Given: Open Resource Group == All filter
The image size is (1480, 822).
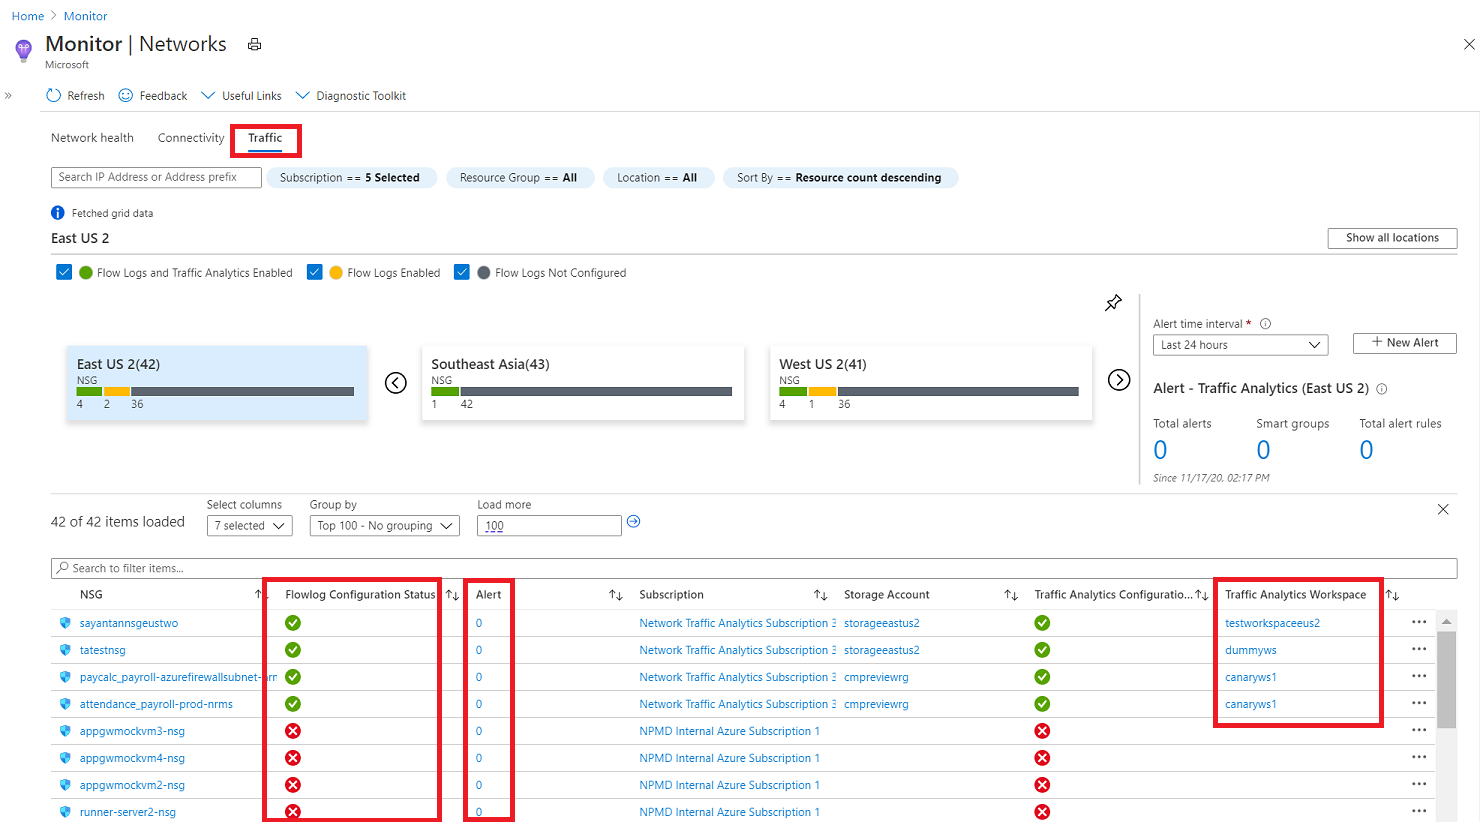Looking at the screenshot, I should [x=519, y=178].
